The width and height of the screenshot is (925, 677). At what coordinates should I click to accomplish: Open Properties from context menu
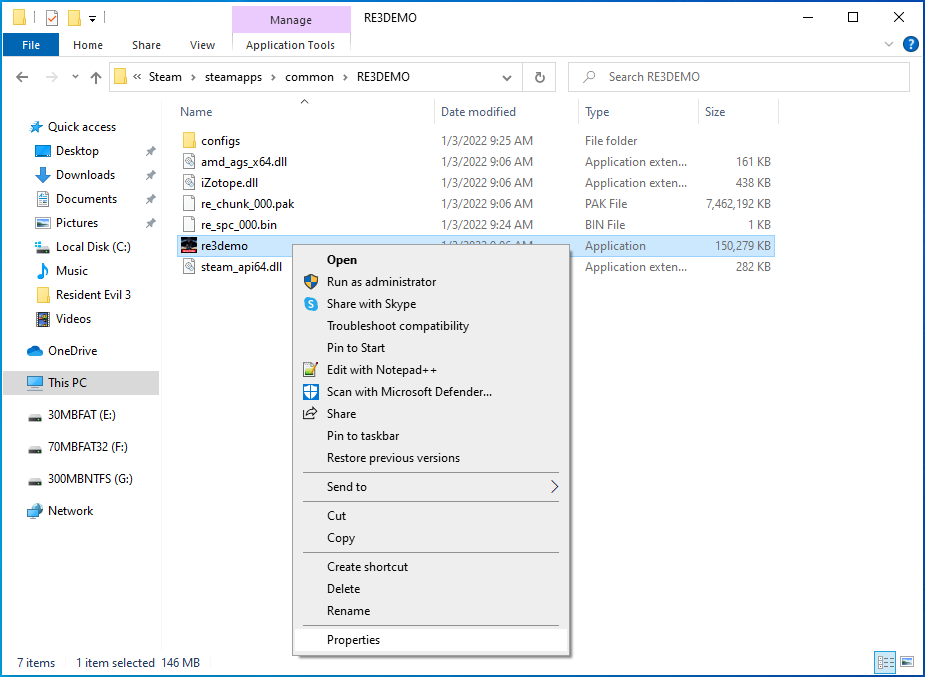pyautogui.click(x=353, y=640)
